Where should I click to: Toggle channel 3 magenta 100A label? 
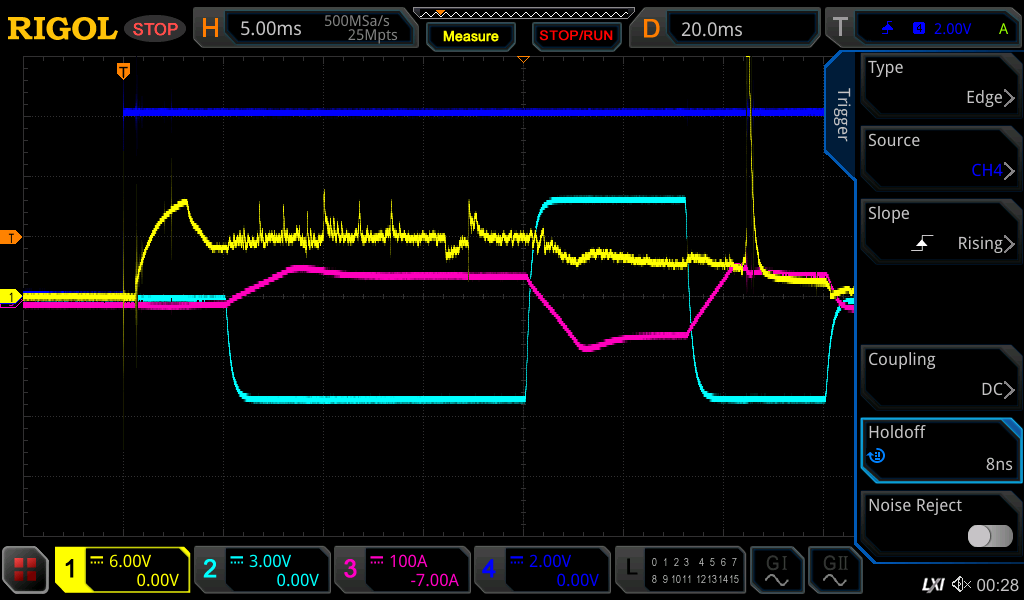tap(401, 570)
